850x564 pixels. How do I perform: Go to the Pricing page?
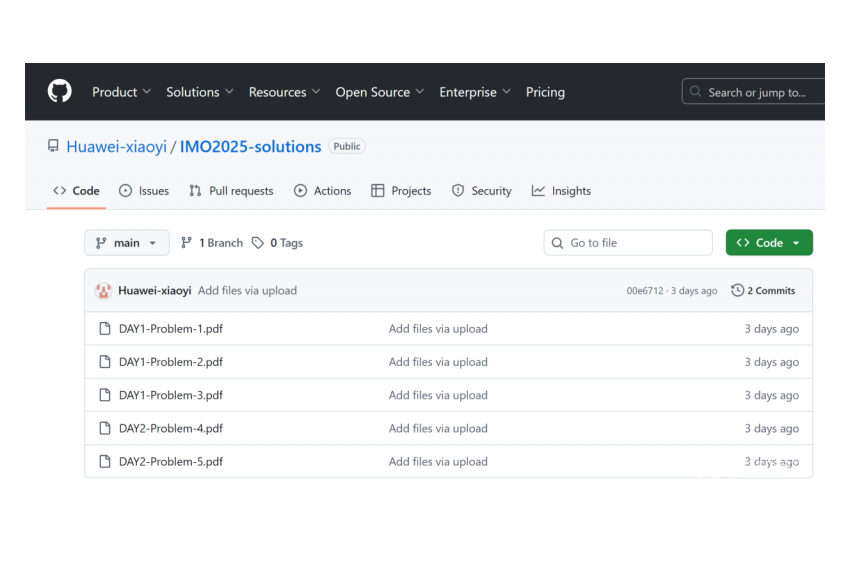coord(545,92)
